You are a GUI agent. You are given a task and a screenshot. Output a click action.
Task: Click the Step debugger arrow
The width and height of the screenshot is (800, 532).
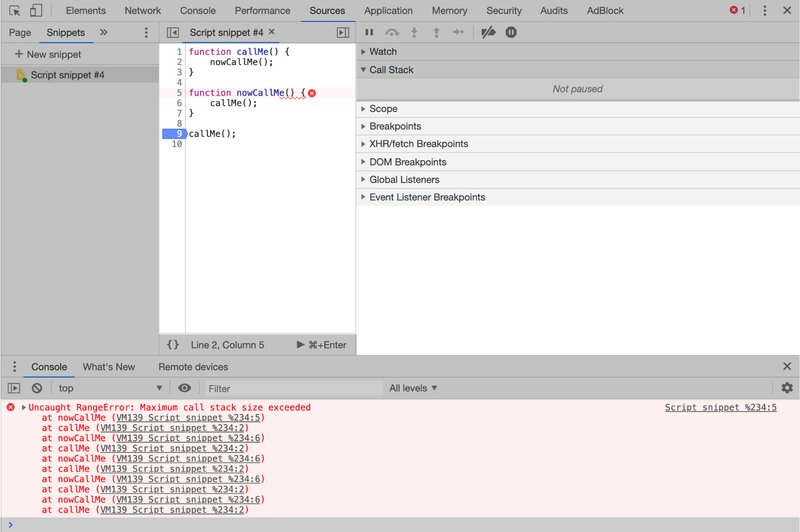click(x=458, y=32)
